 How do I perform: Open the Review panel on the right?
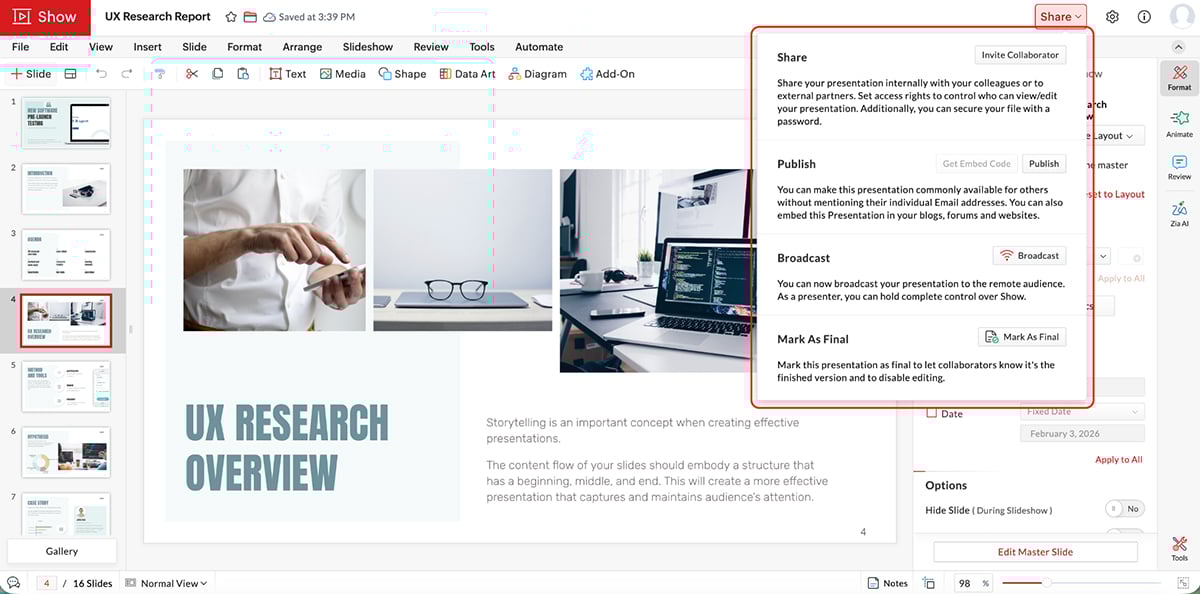[x=1179, y=167]
